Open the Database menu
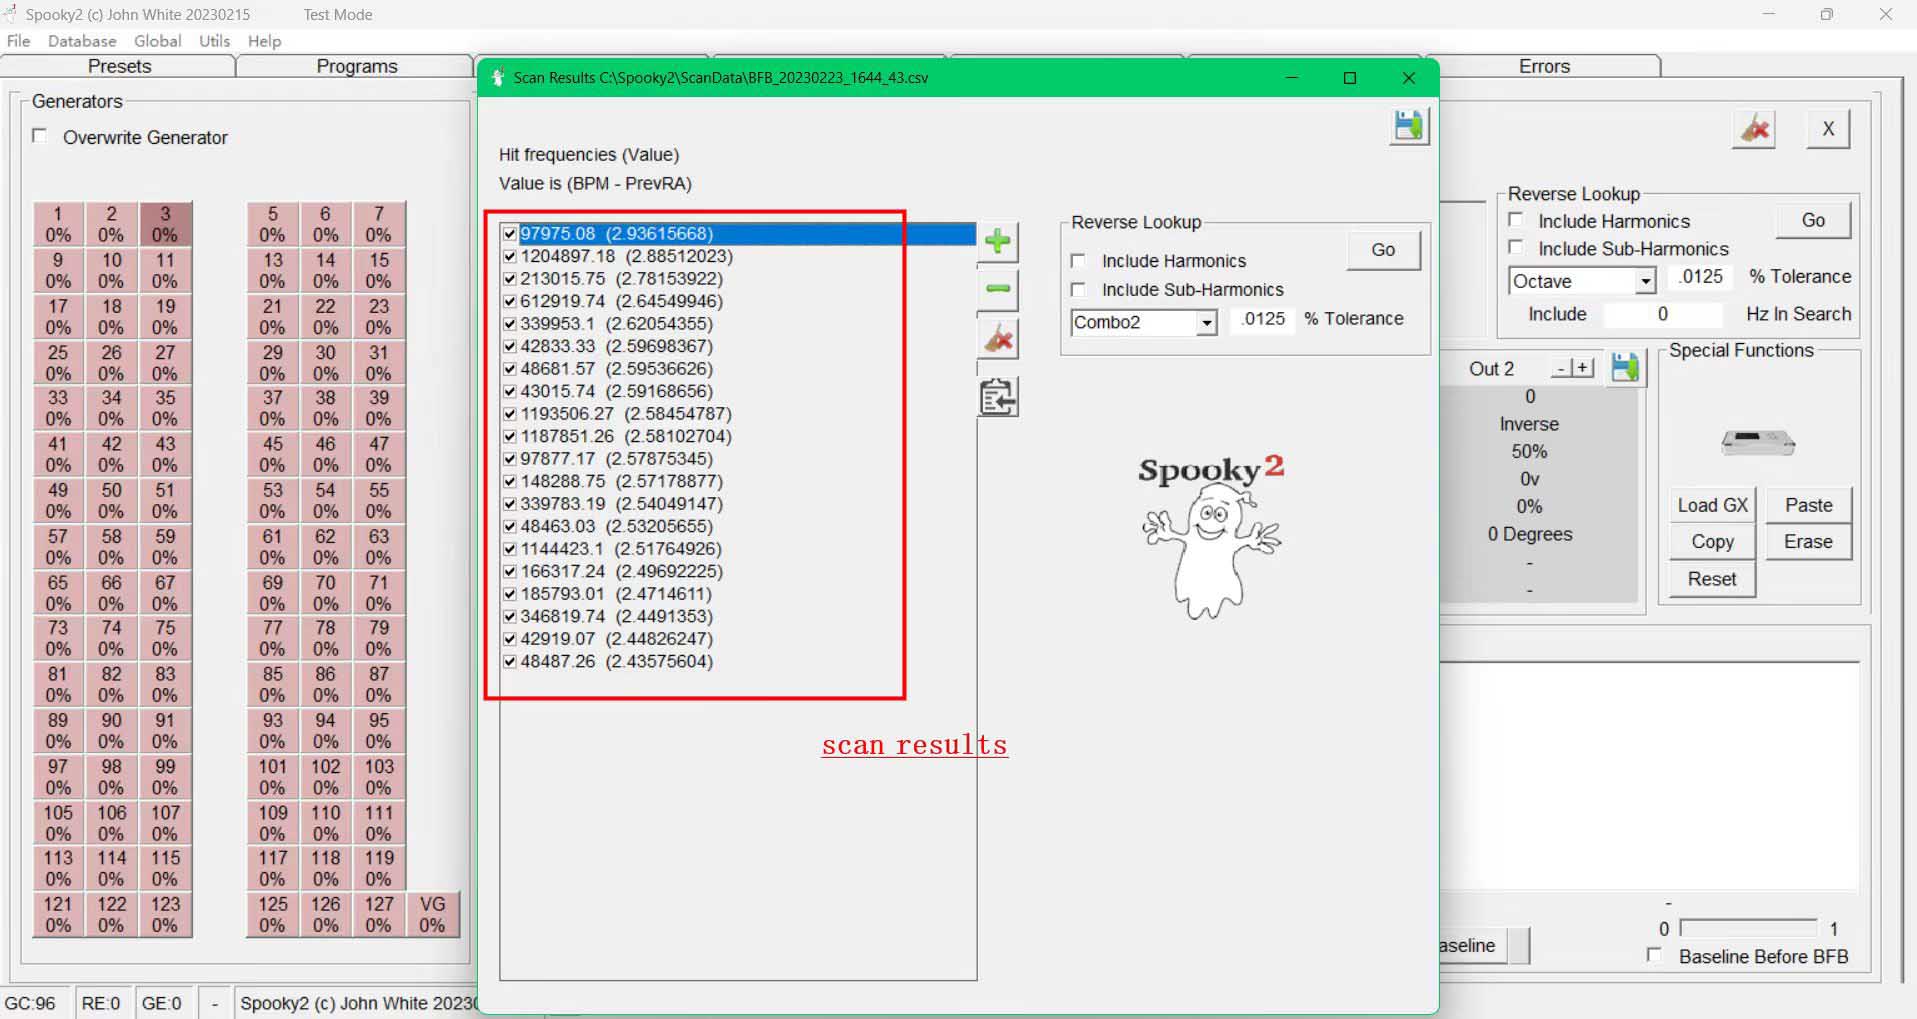 point(82,41)
